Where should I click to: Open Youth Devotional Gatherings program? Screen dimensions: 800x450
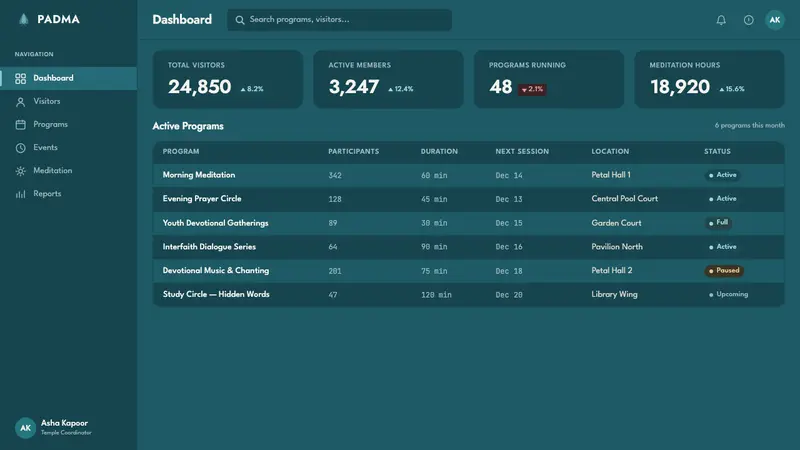[x=468, y=223]
